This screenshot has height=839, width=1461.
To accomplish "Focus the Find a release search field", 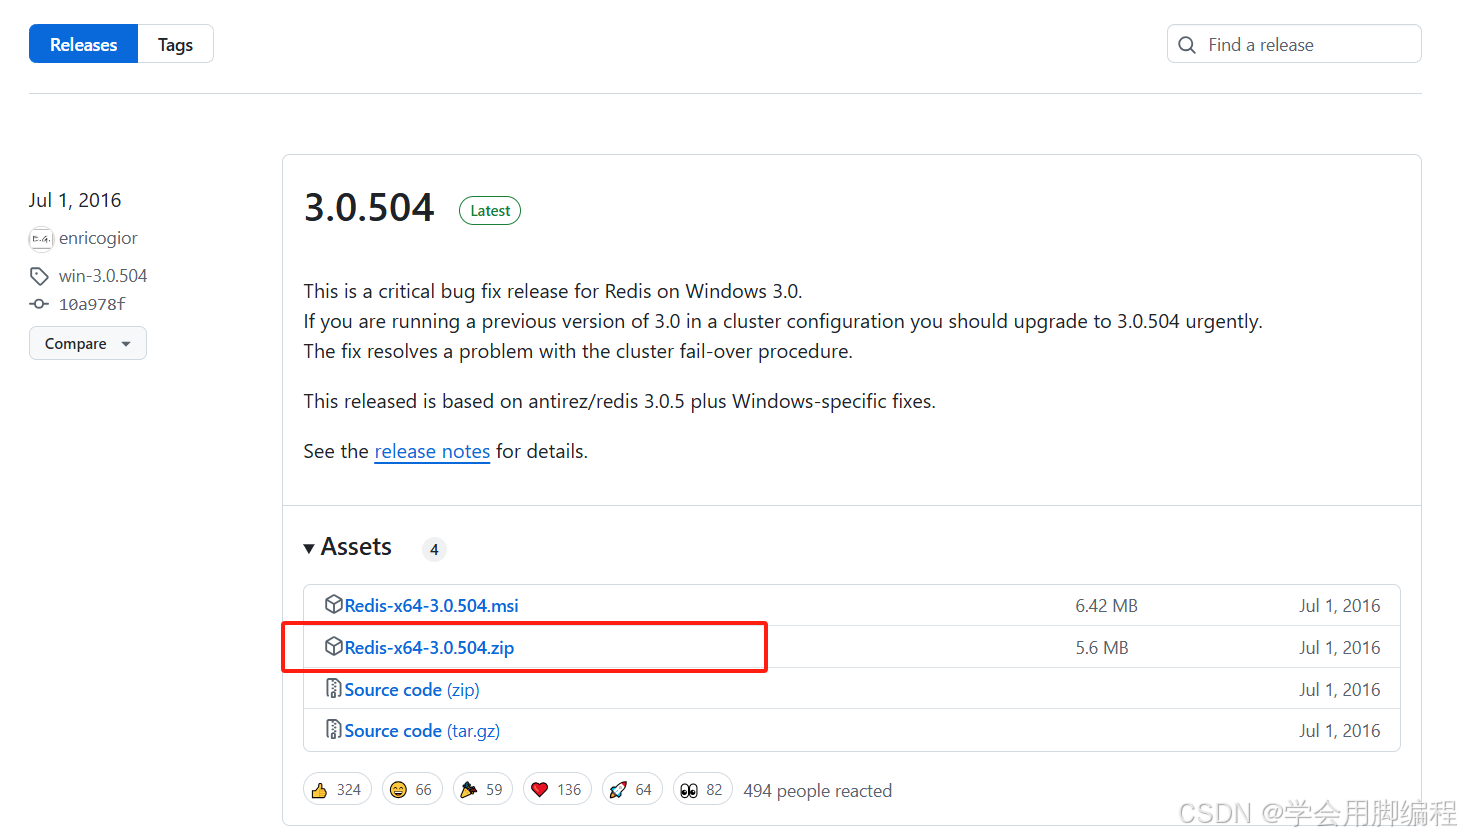I will click(1294, 44).
